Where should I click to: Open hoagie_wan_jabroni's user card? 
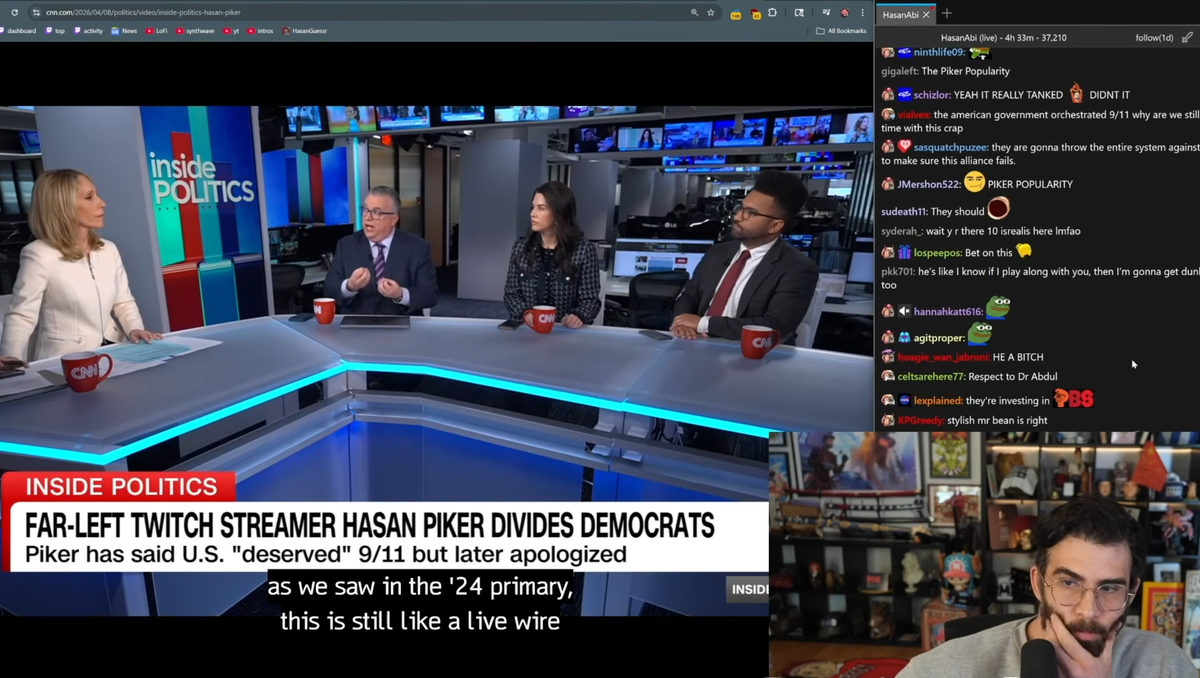click(x=943, y=357)
